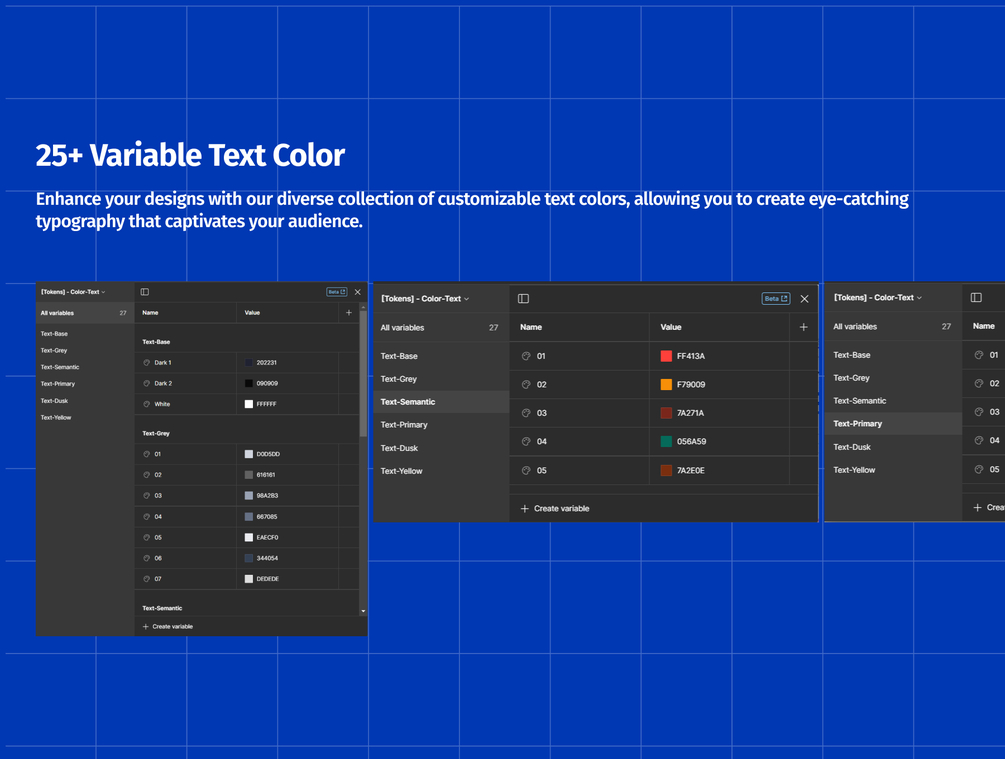Image resolution: width=1005 pixels, height=759 pixels.
Task: Expand the Tokens Color-Text collection dropdown in the middle panel
Action: [425, 298]
